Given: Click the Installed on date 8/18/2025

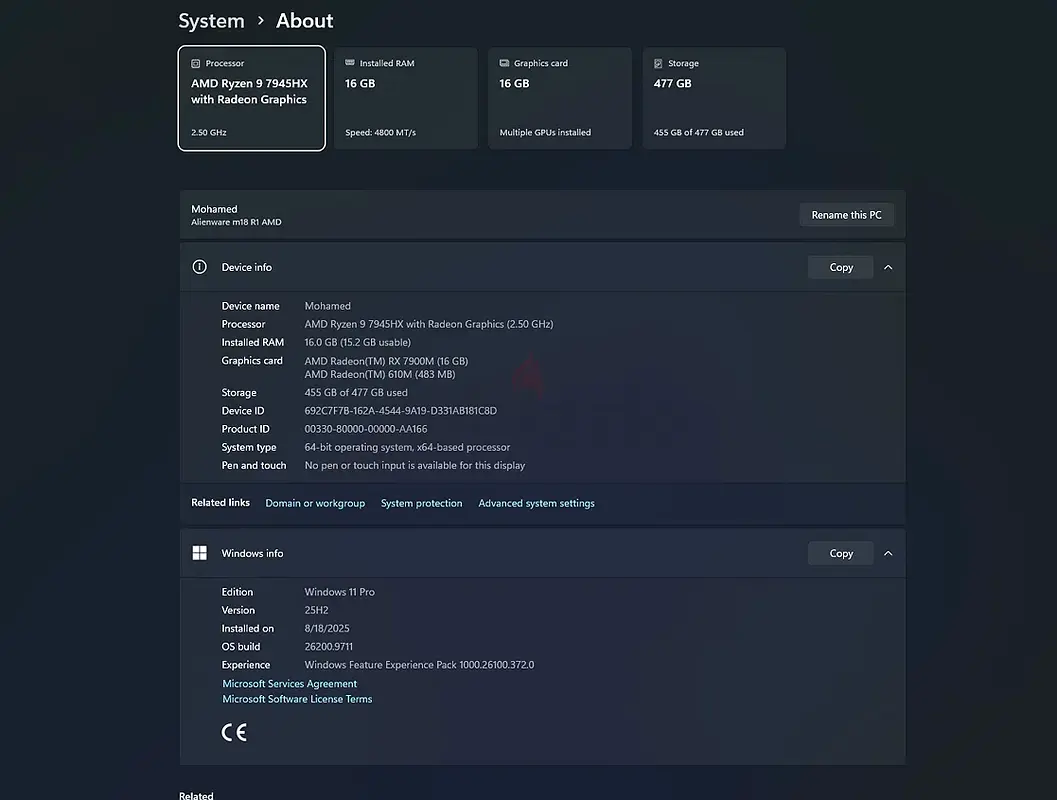Looking at the screenshot, I should (327, 628).
